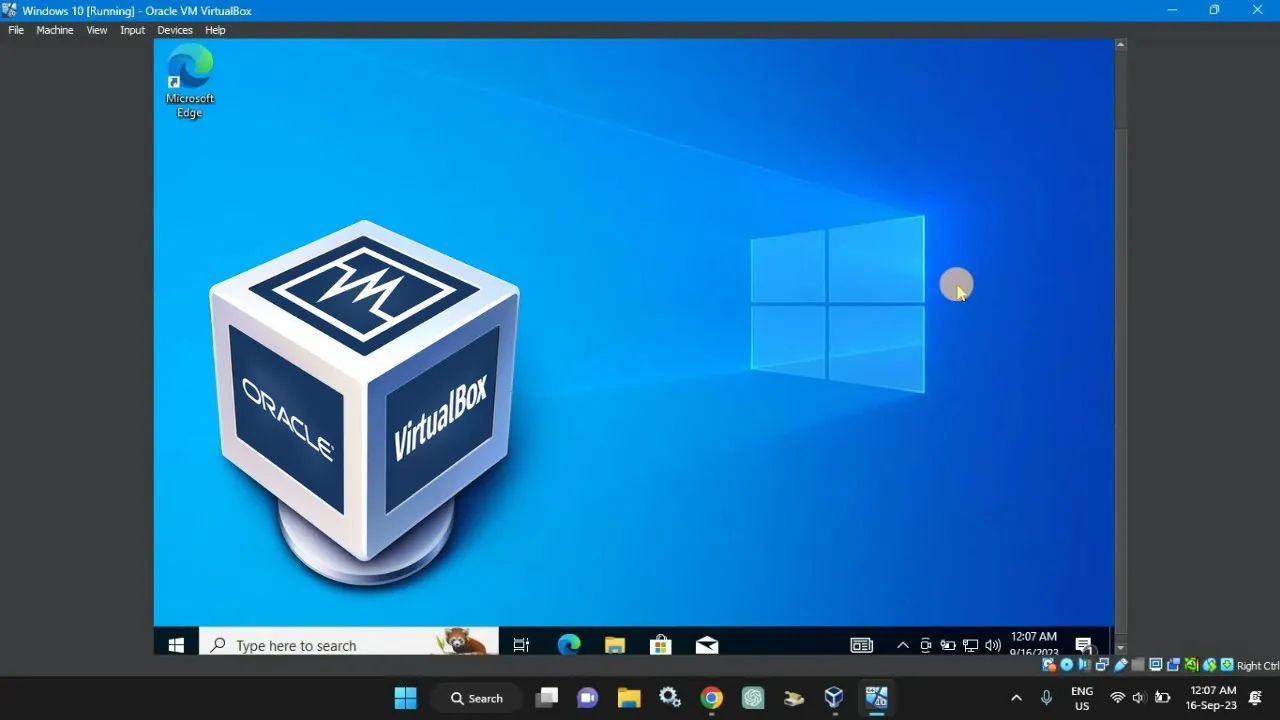
Task: Click the host taskbar Search box
Action: pos(478,698)
